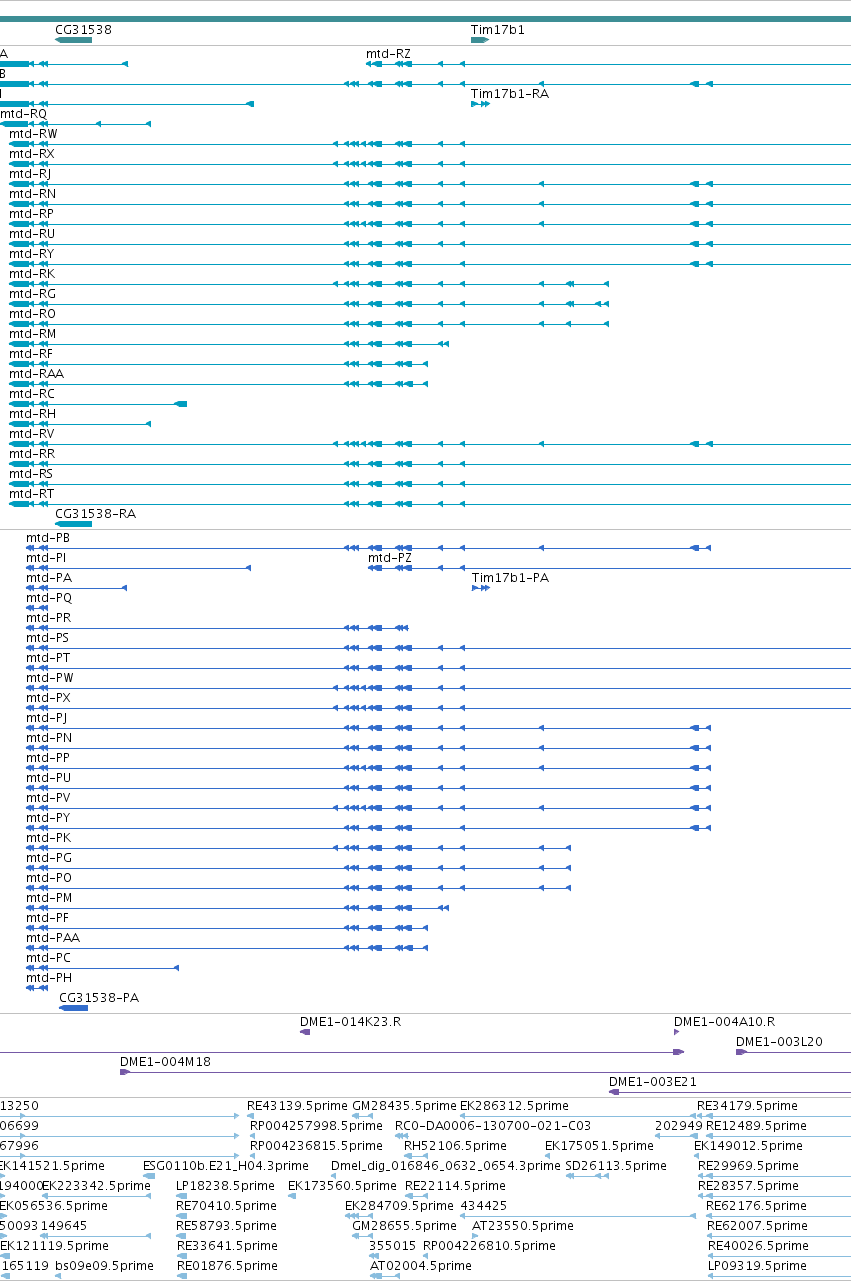Image resolution: width=851 pixels, height=1281 pixels.
Task: Click the CG31538 gene label at top
Action: point(83,30)
